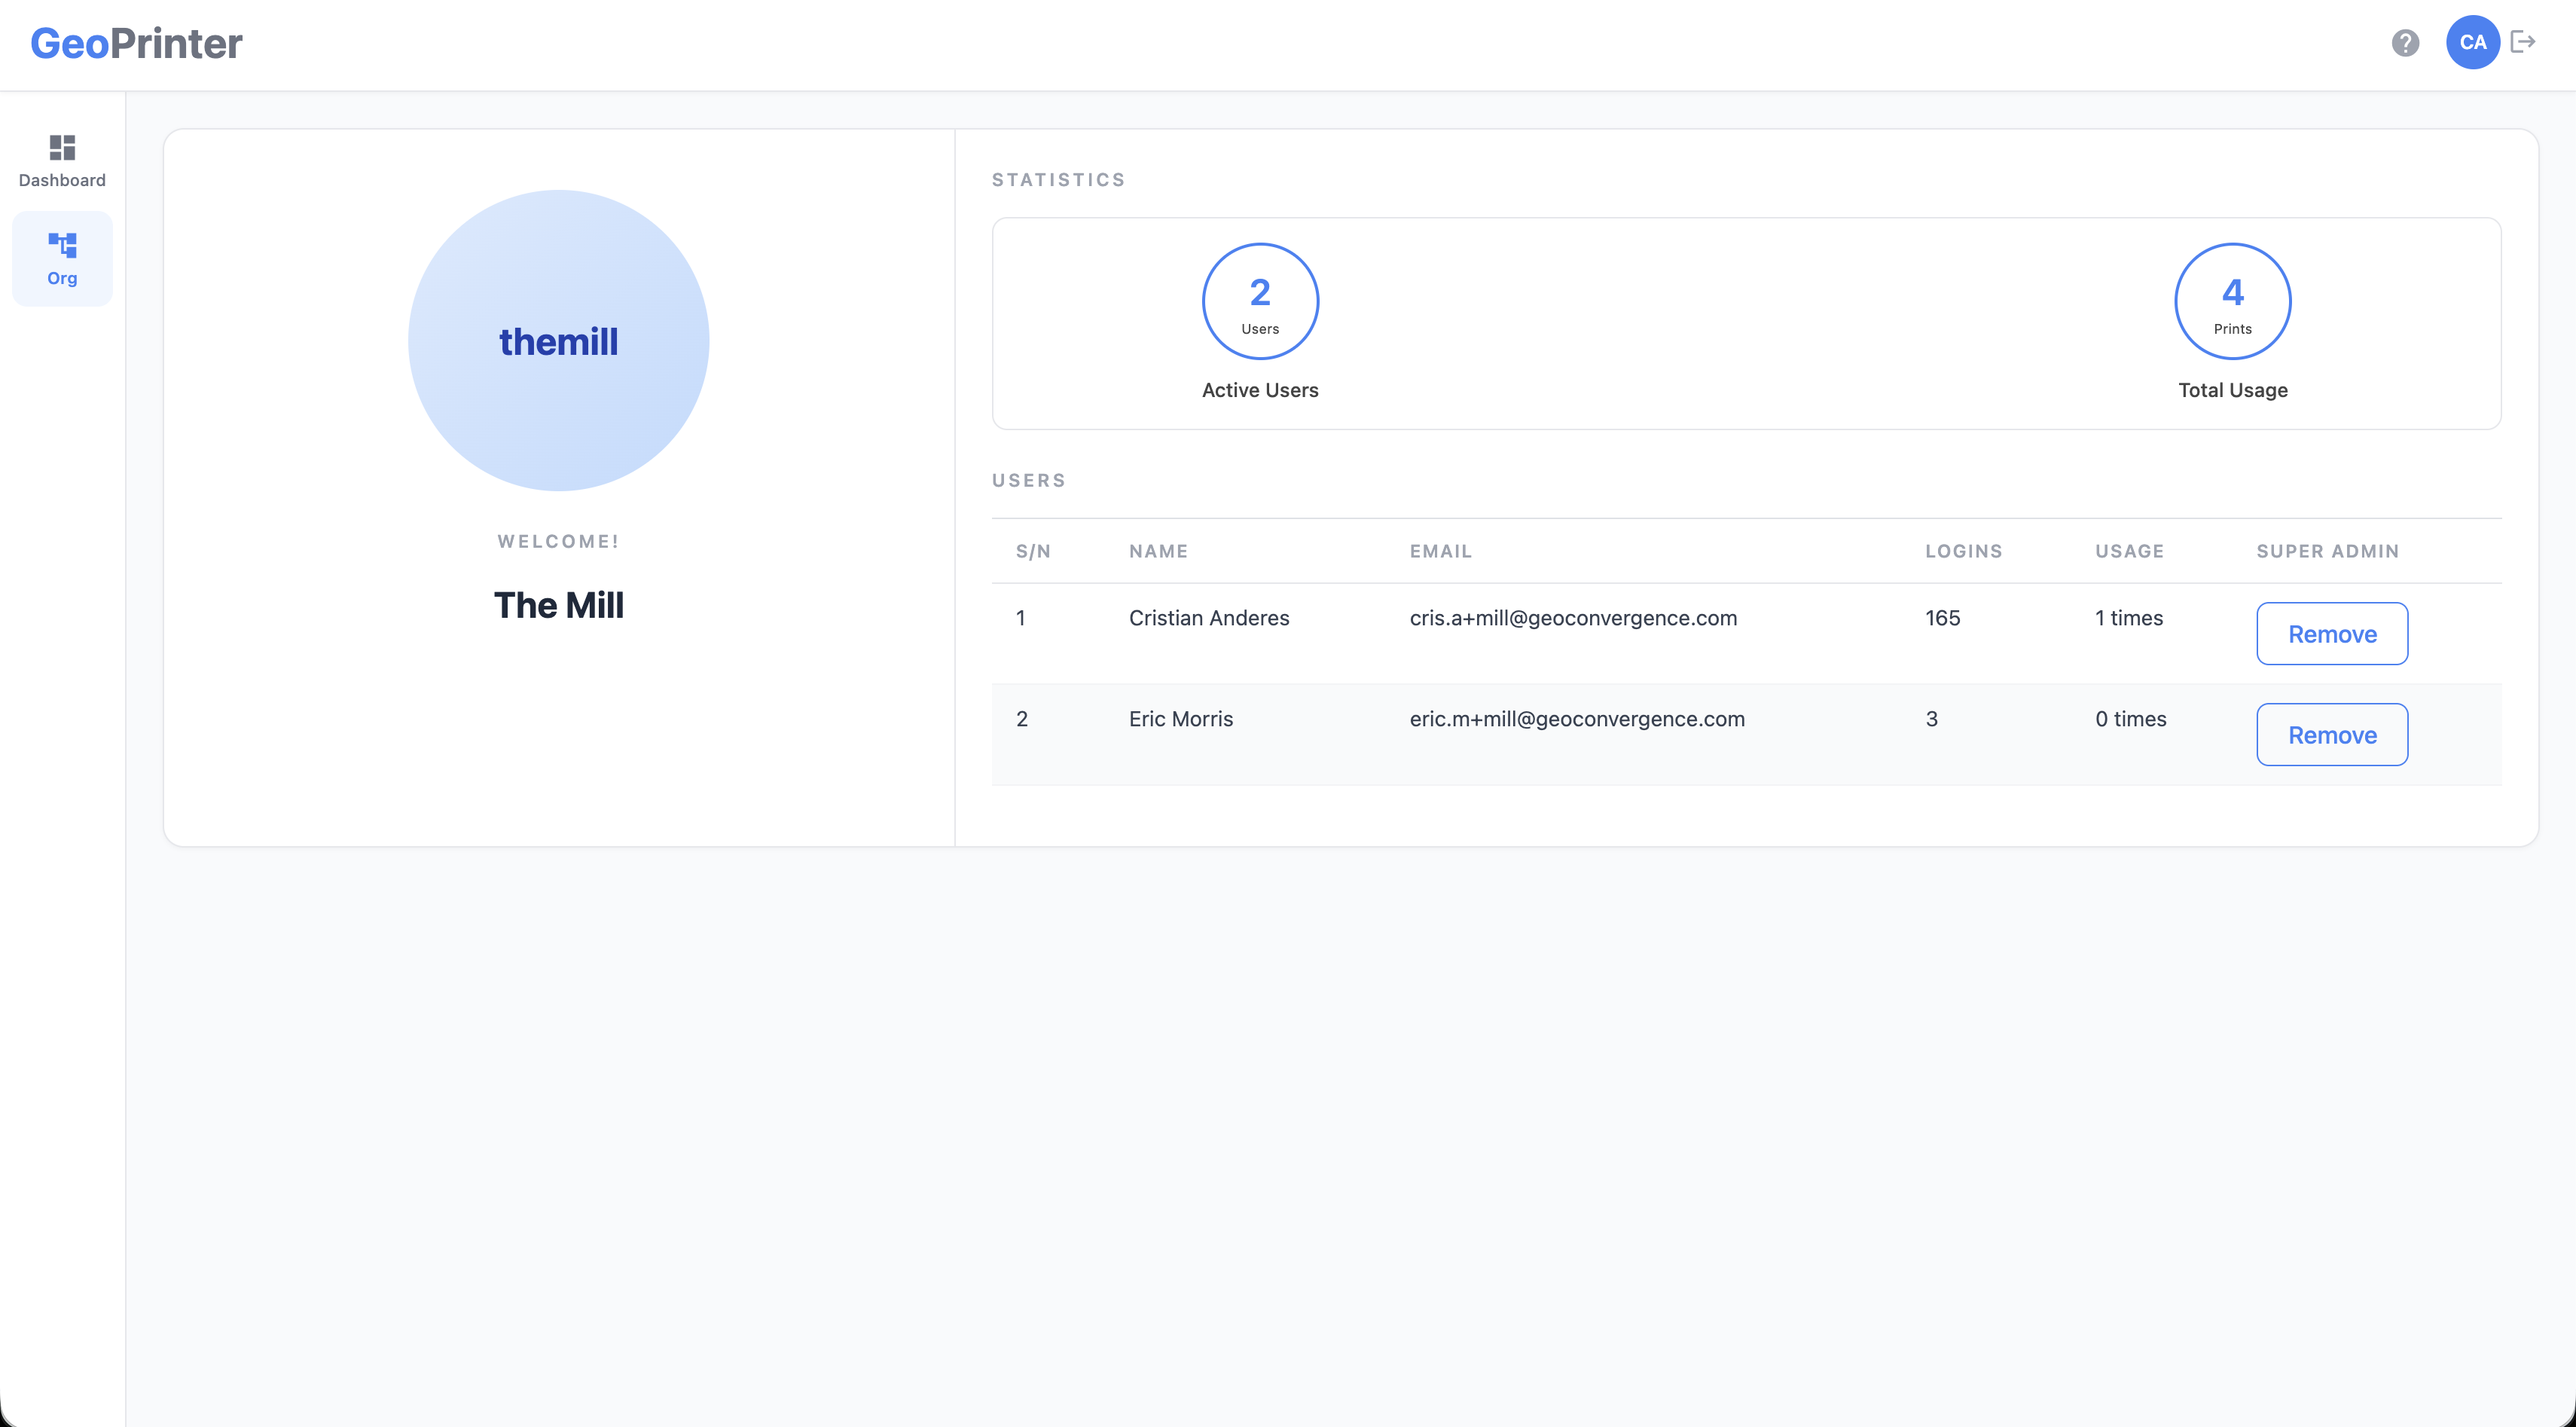2576x1427 pixels.
Task: Click the USAGE column header
Action: (2130, 551)
